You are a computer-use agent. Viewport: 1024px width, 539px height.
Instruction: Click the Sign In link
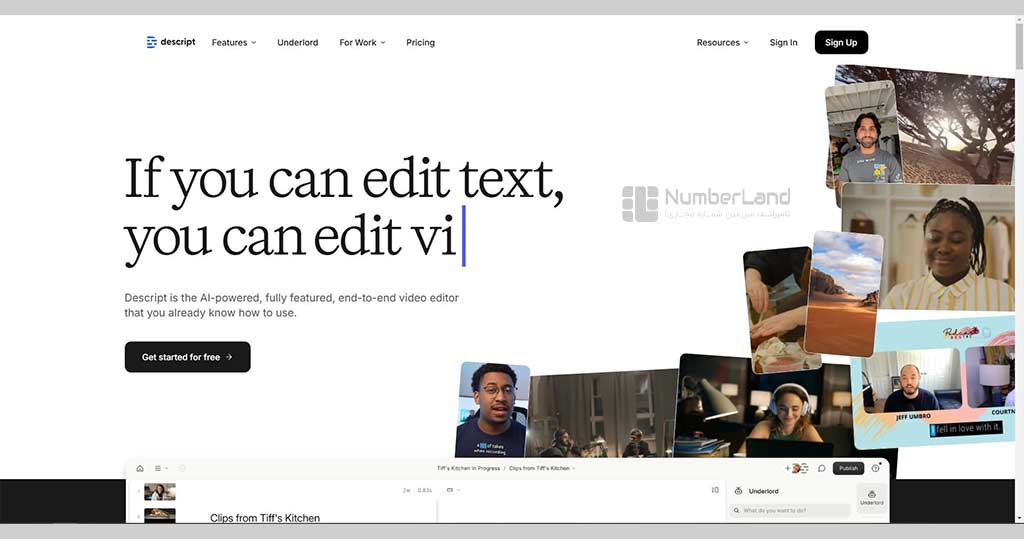coord(783,42)
